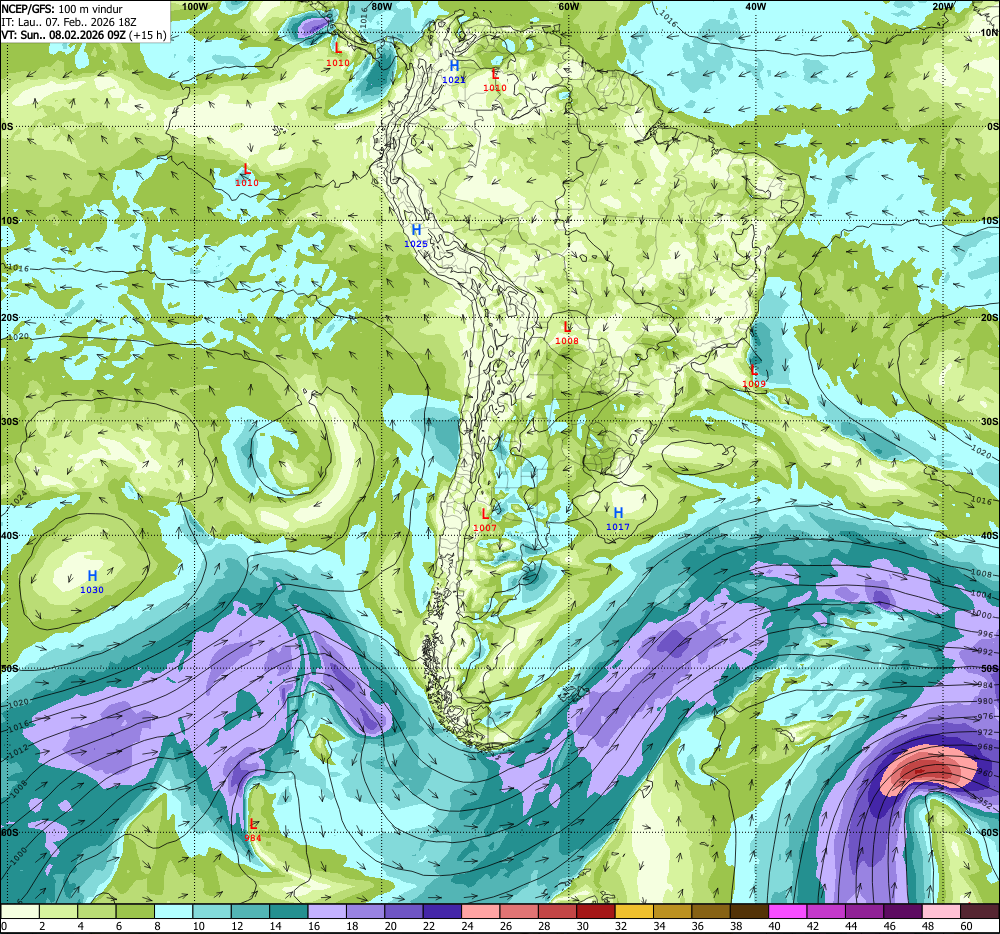Viewport: 1000px width, 934px height.
Task: Select the green swatch between 6 and 8
Action: [x=135, y=912]
